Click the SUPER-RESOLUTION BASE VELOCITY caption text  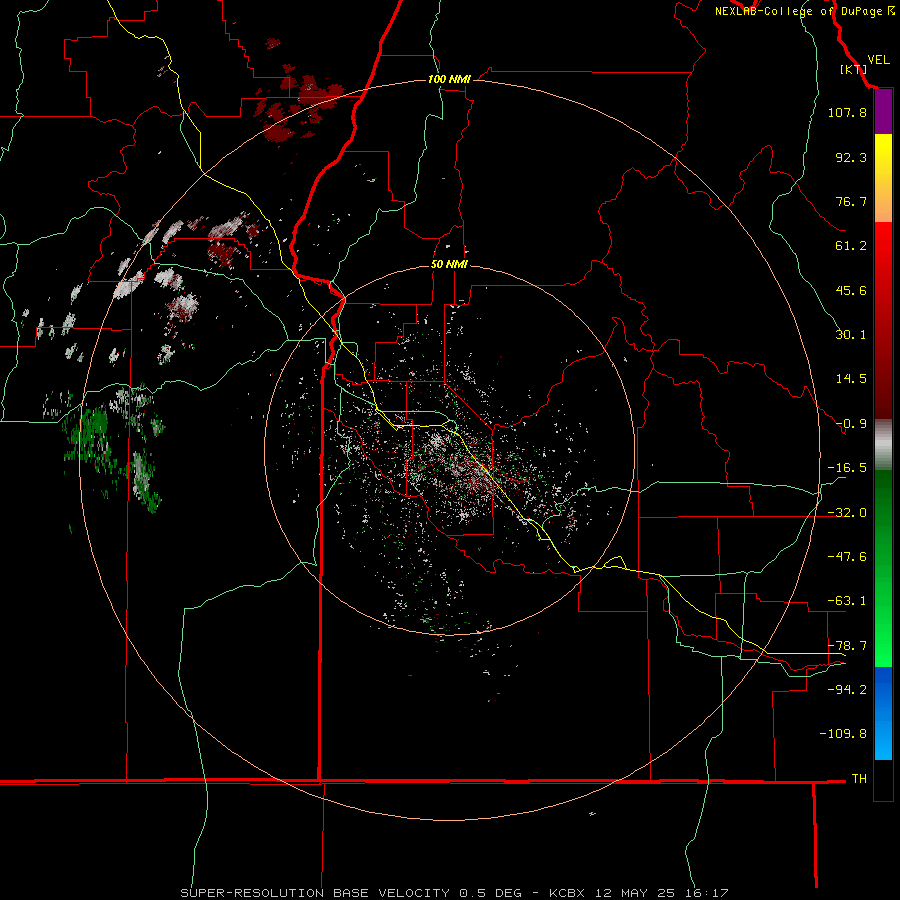tap(315, 893)
